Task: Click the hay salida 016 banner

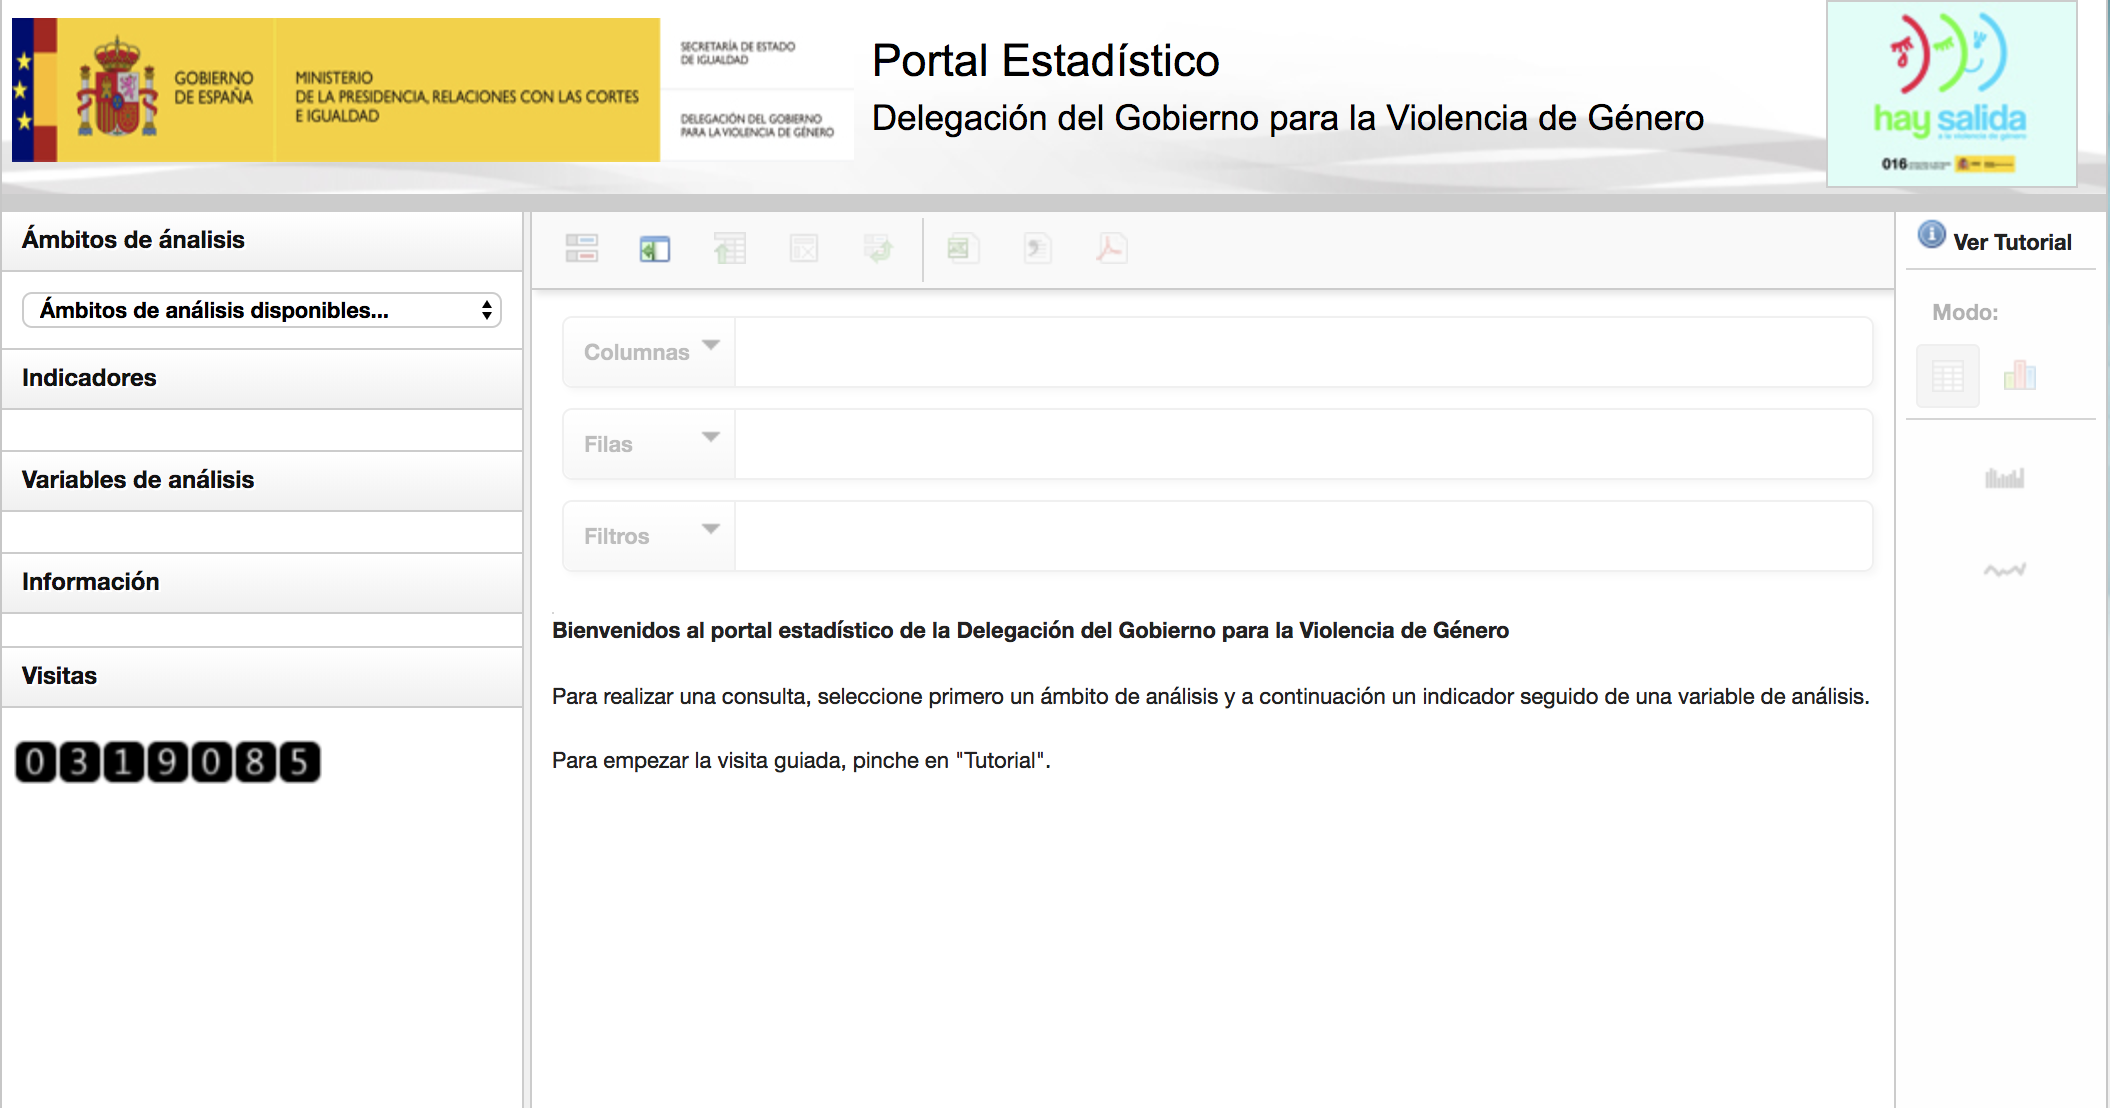Action: coord(1951,94)
